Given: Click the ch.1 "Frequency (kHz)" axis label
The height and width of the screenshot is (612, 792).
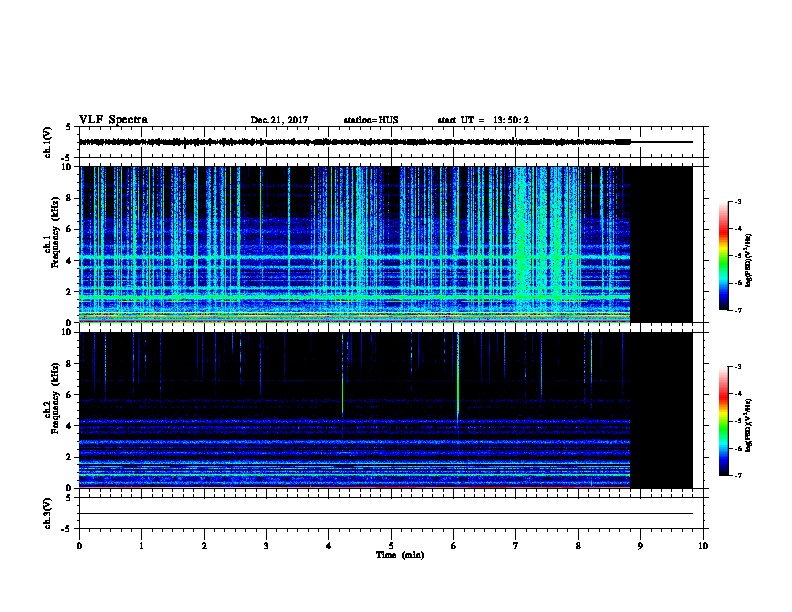Looking at the screenshot, I should pyautogui.click(x=55, y=233).
